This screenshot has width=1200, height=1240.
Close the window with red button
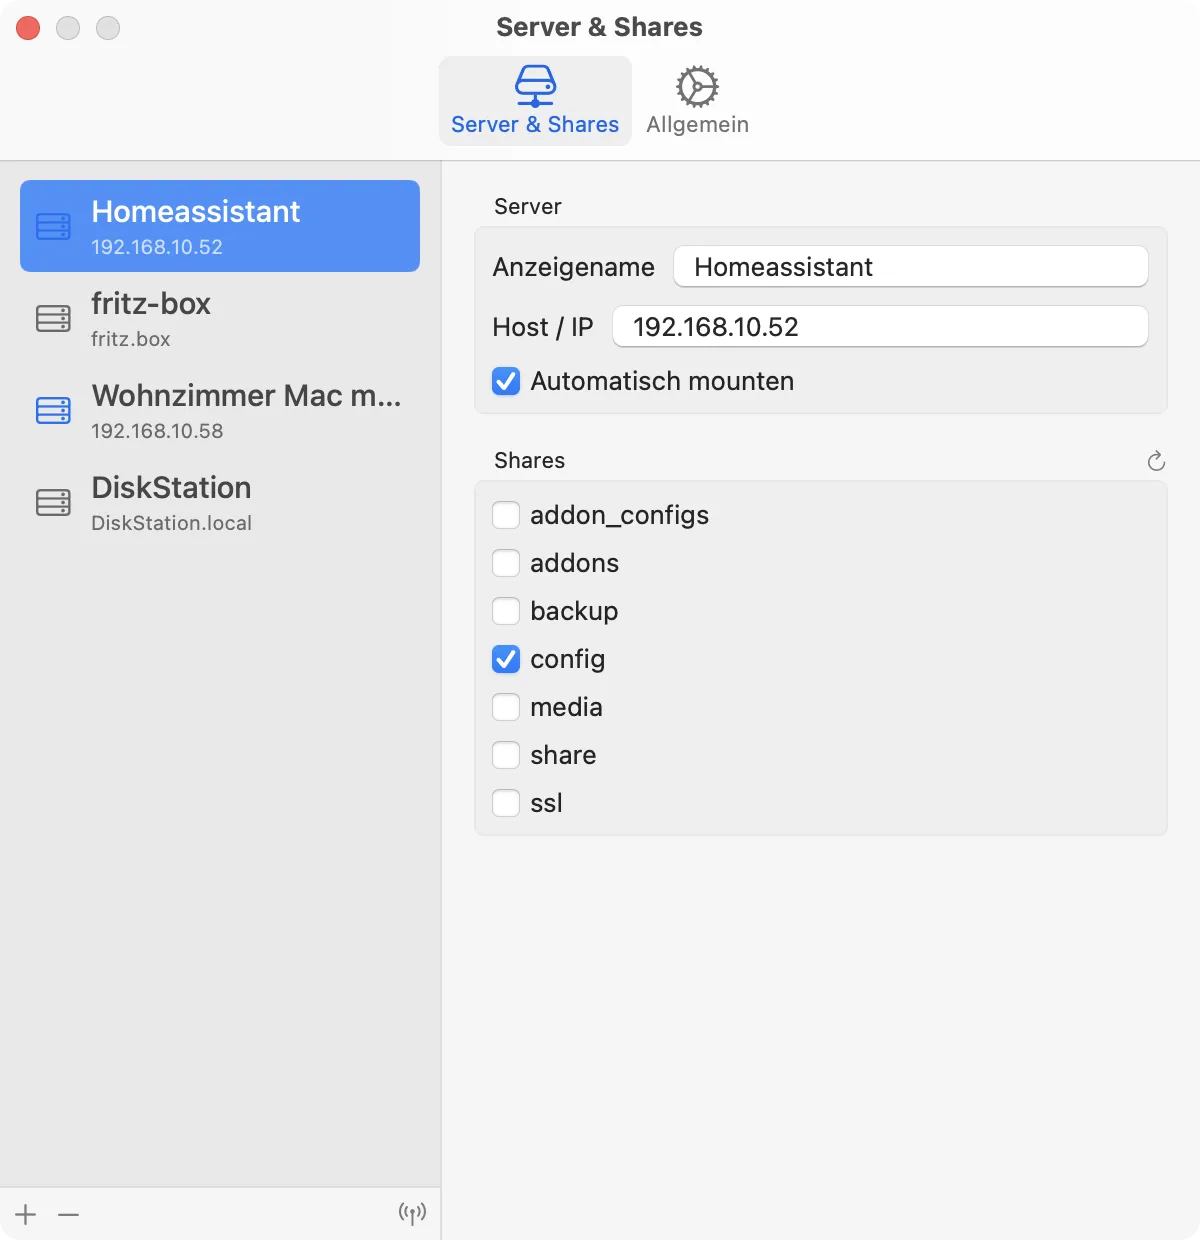click(x=28, y=28)
